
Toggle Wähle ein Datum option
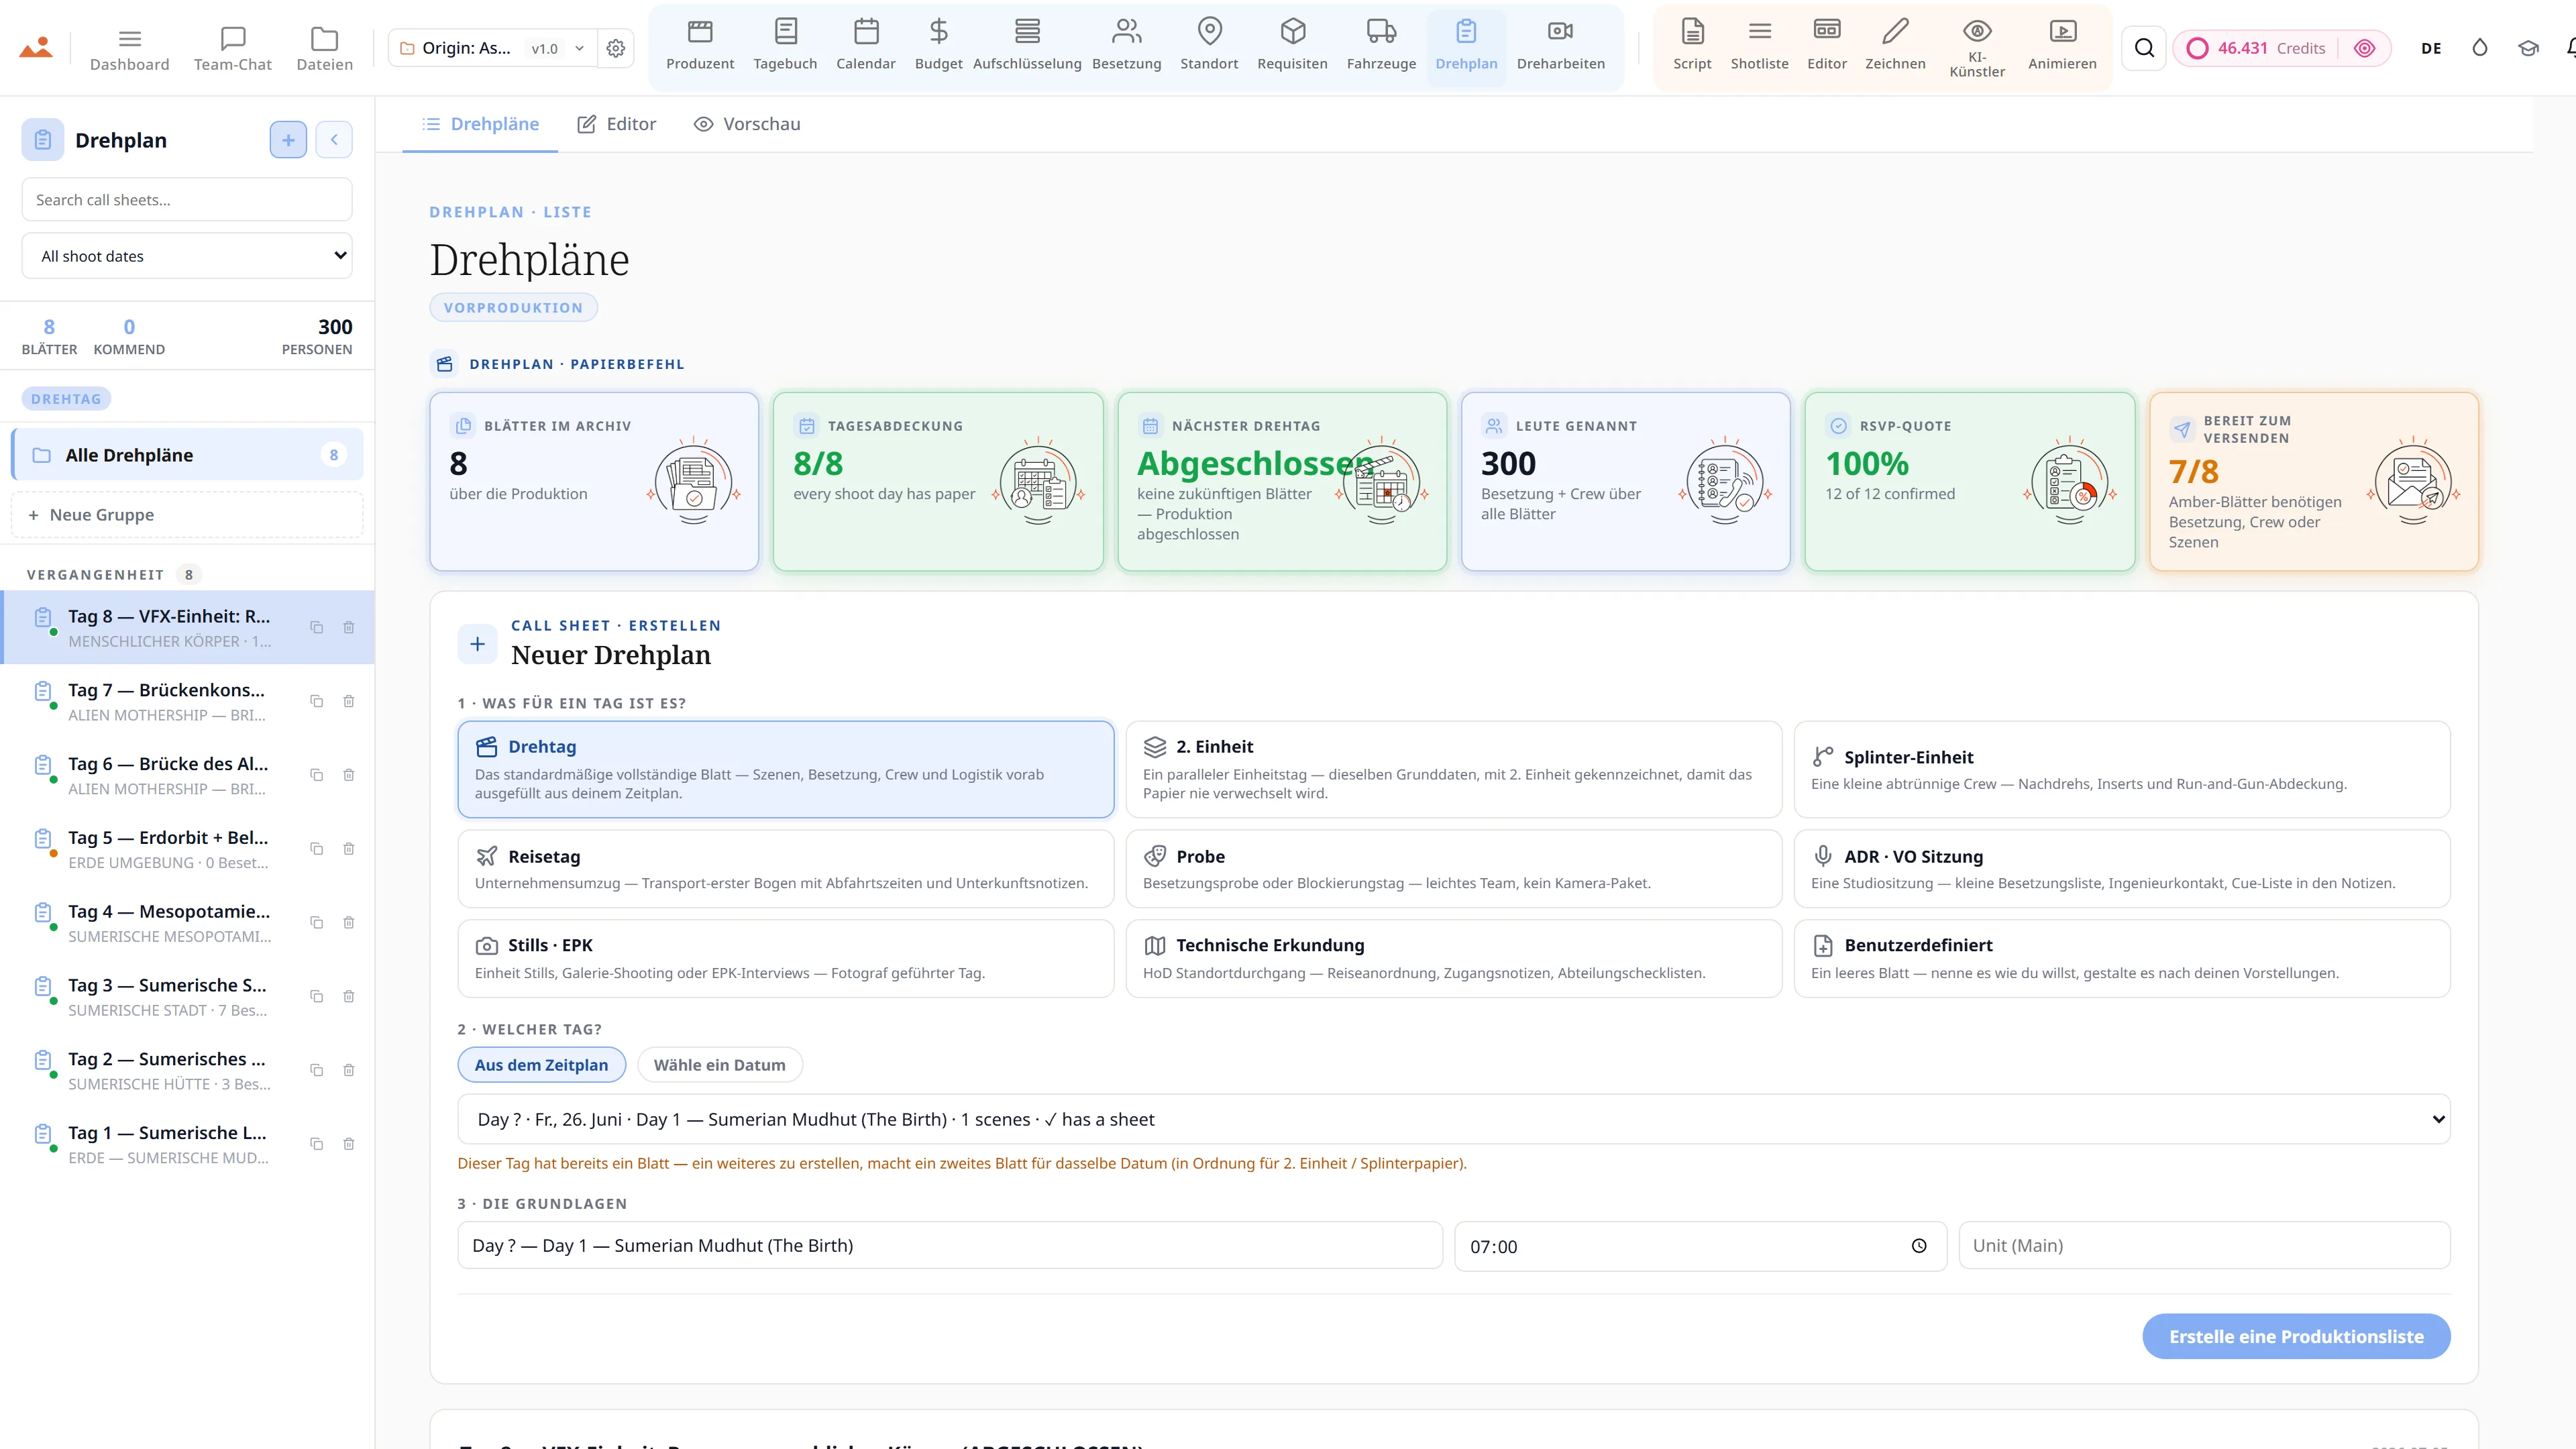(719, 1065)
